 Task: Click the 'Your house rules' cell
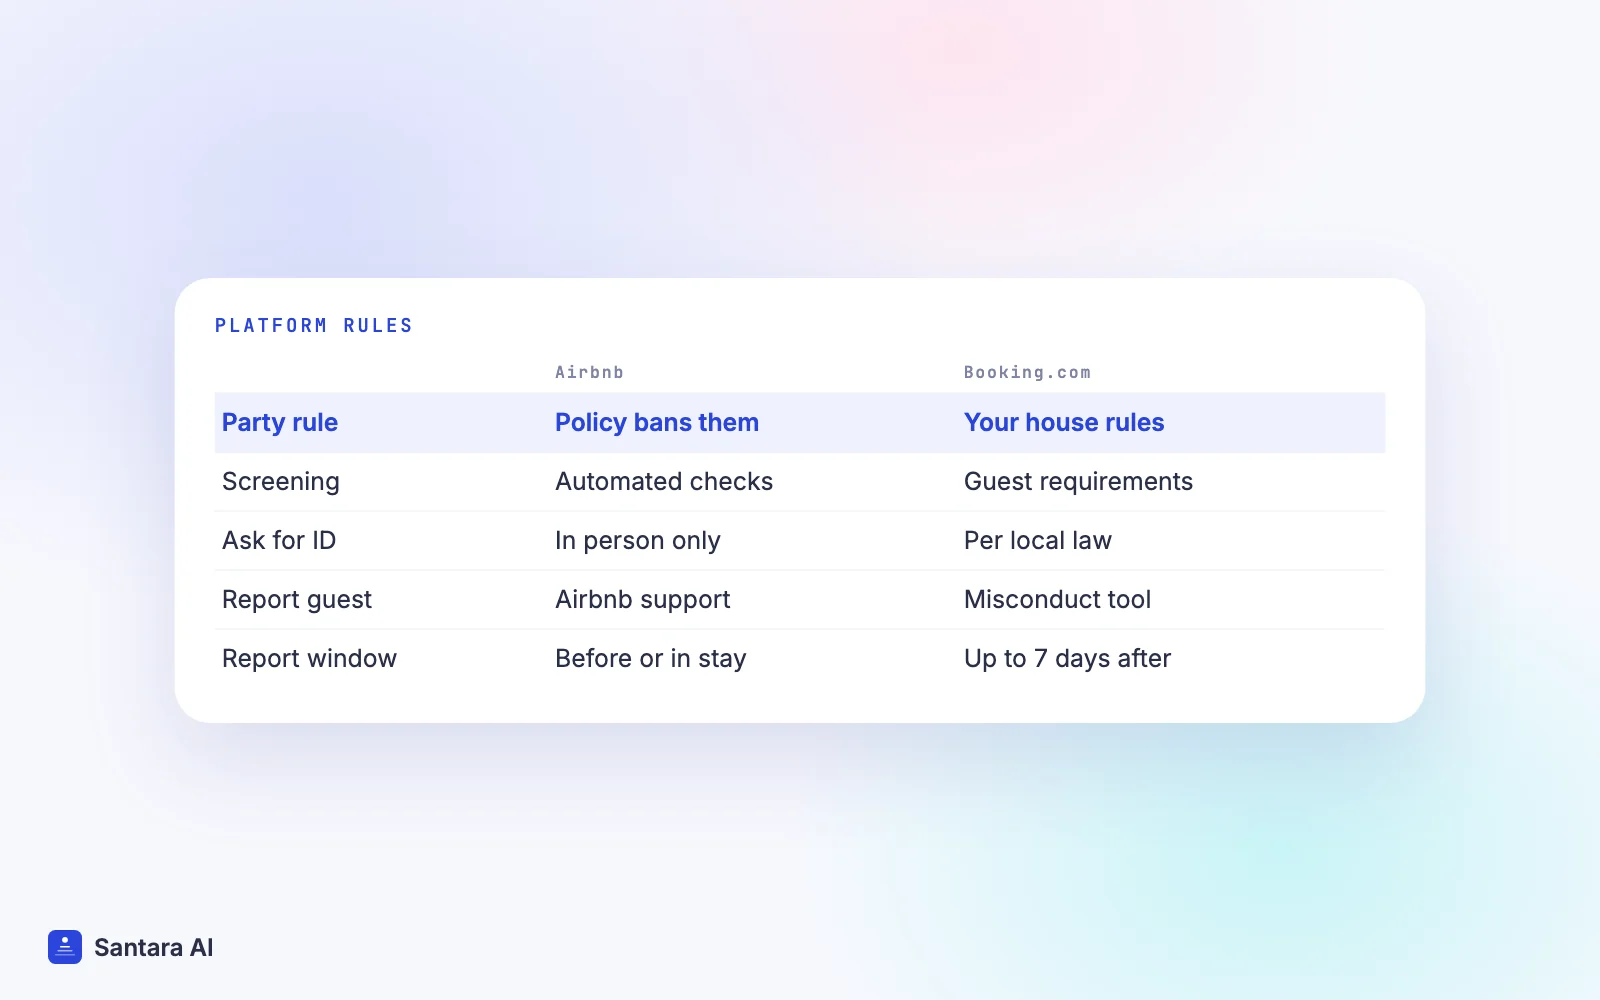coord(1064,422)
